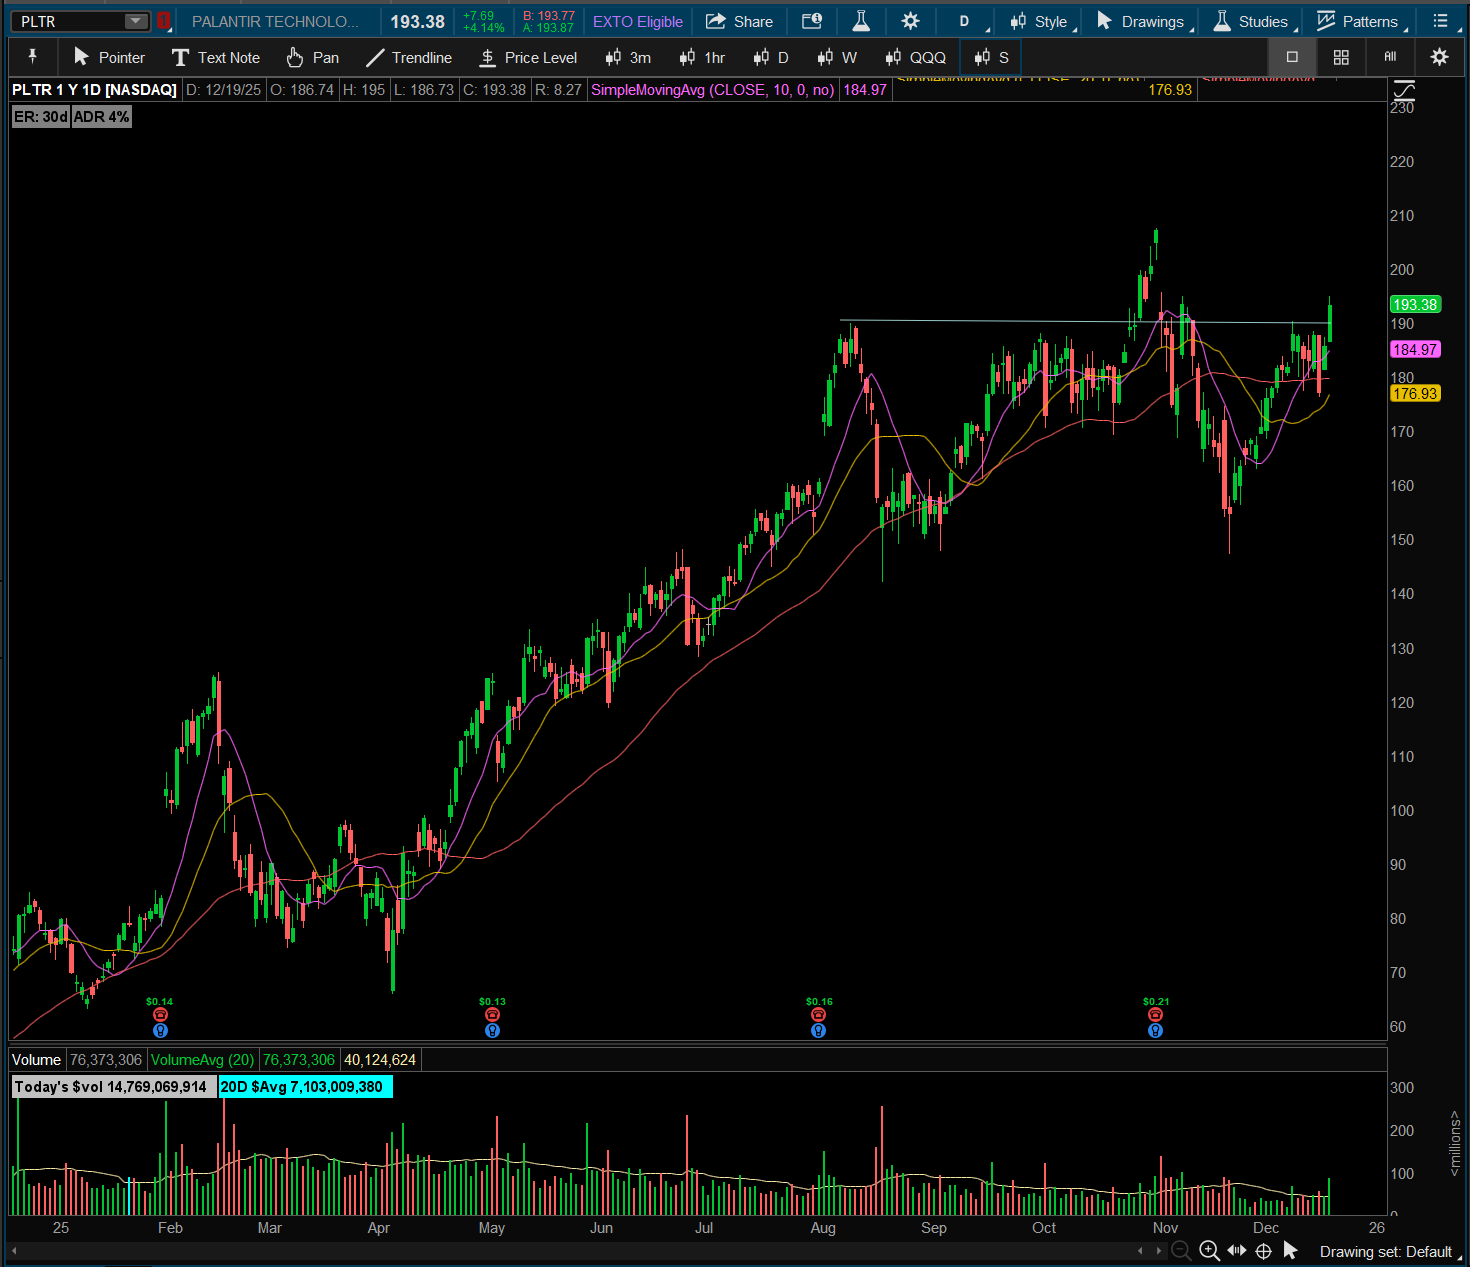Toggle the crosshair cursor icon
The height and width of the screenshot is (1267, 1470).
[x=1263, y=1251]
